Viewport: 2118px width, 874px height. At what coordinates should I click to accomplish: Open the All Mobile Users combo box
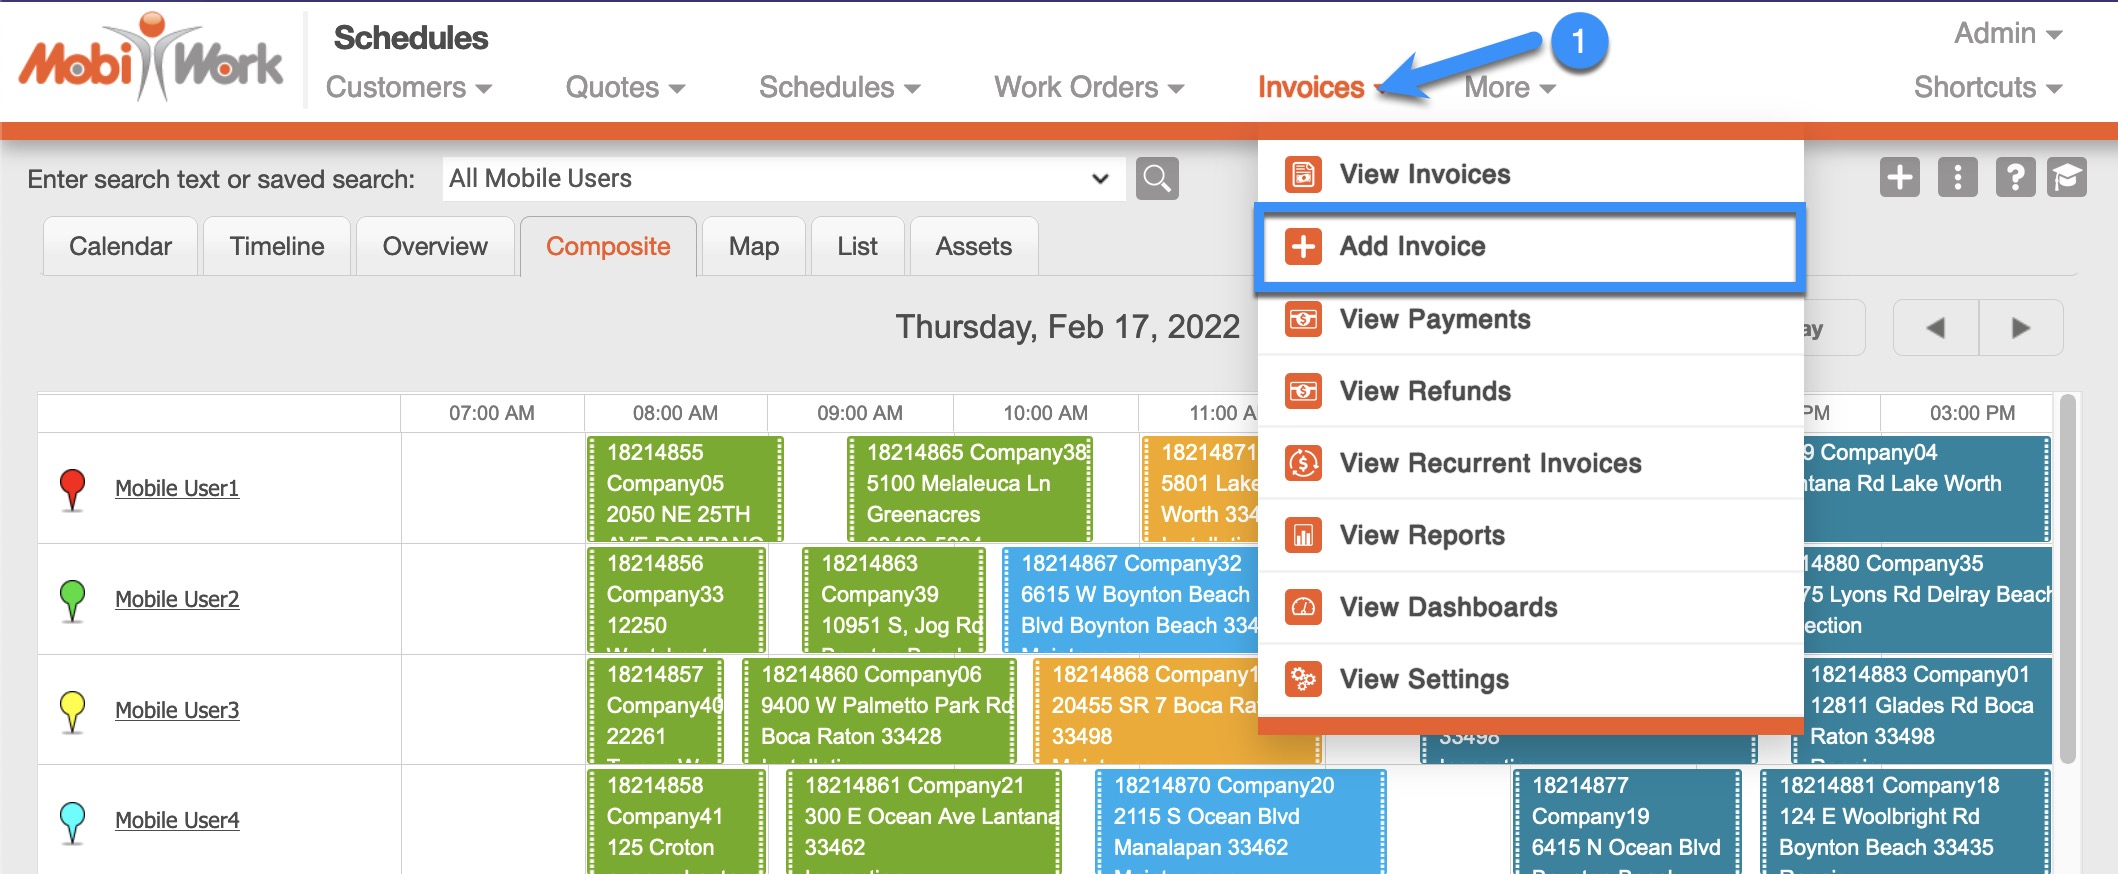click(x=782, y=179)
